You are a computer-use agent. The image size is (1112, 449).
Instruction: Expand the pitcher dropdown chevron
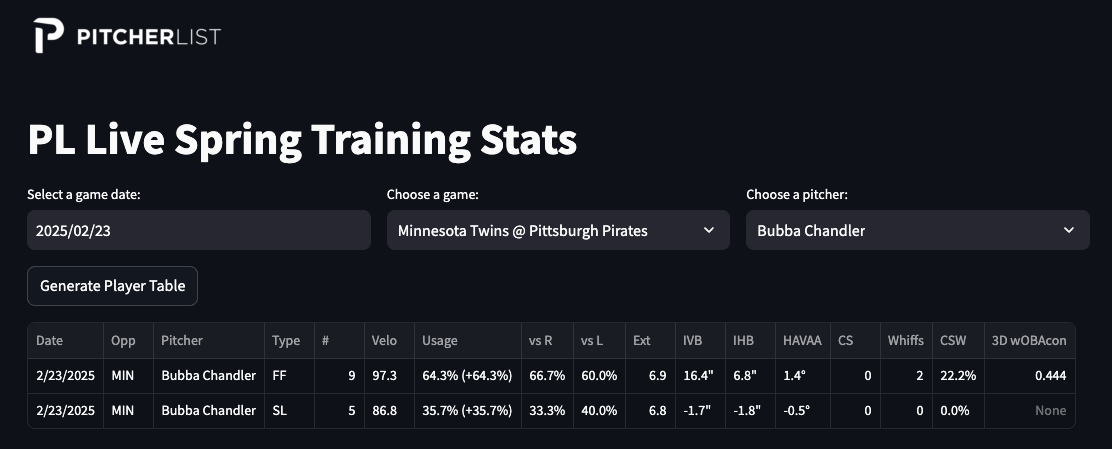click(1069, 230)
